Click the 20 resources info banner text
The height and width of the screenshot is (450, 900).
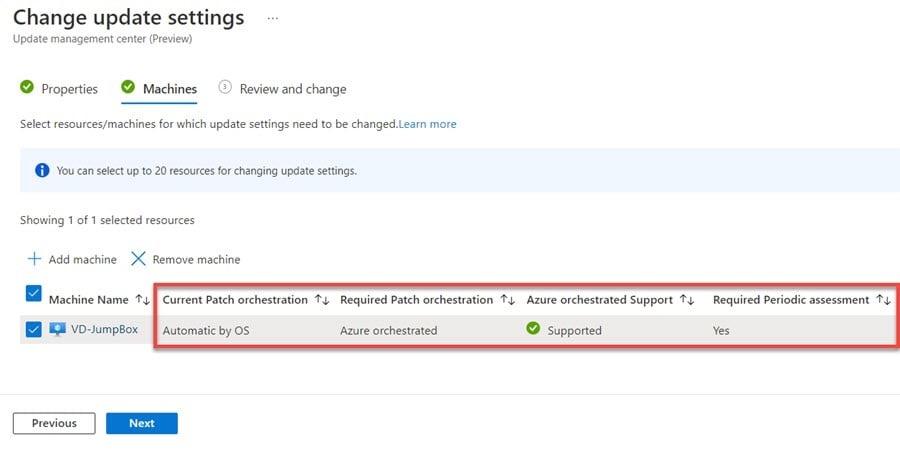pyautogui.click(x=207, y=170)
